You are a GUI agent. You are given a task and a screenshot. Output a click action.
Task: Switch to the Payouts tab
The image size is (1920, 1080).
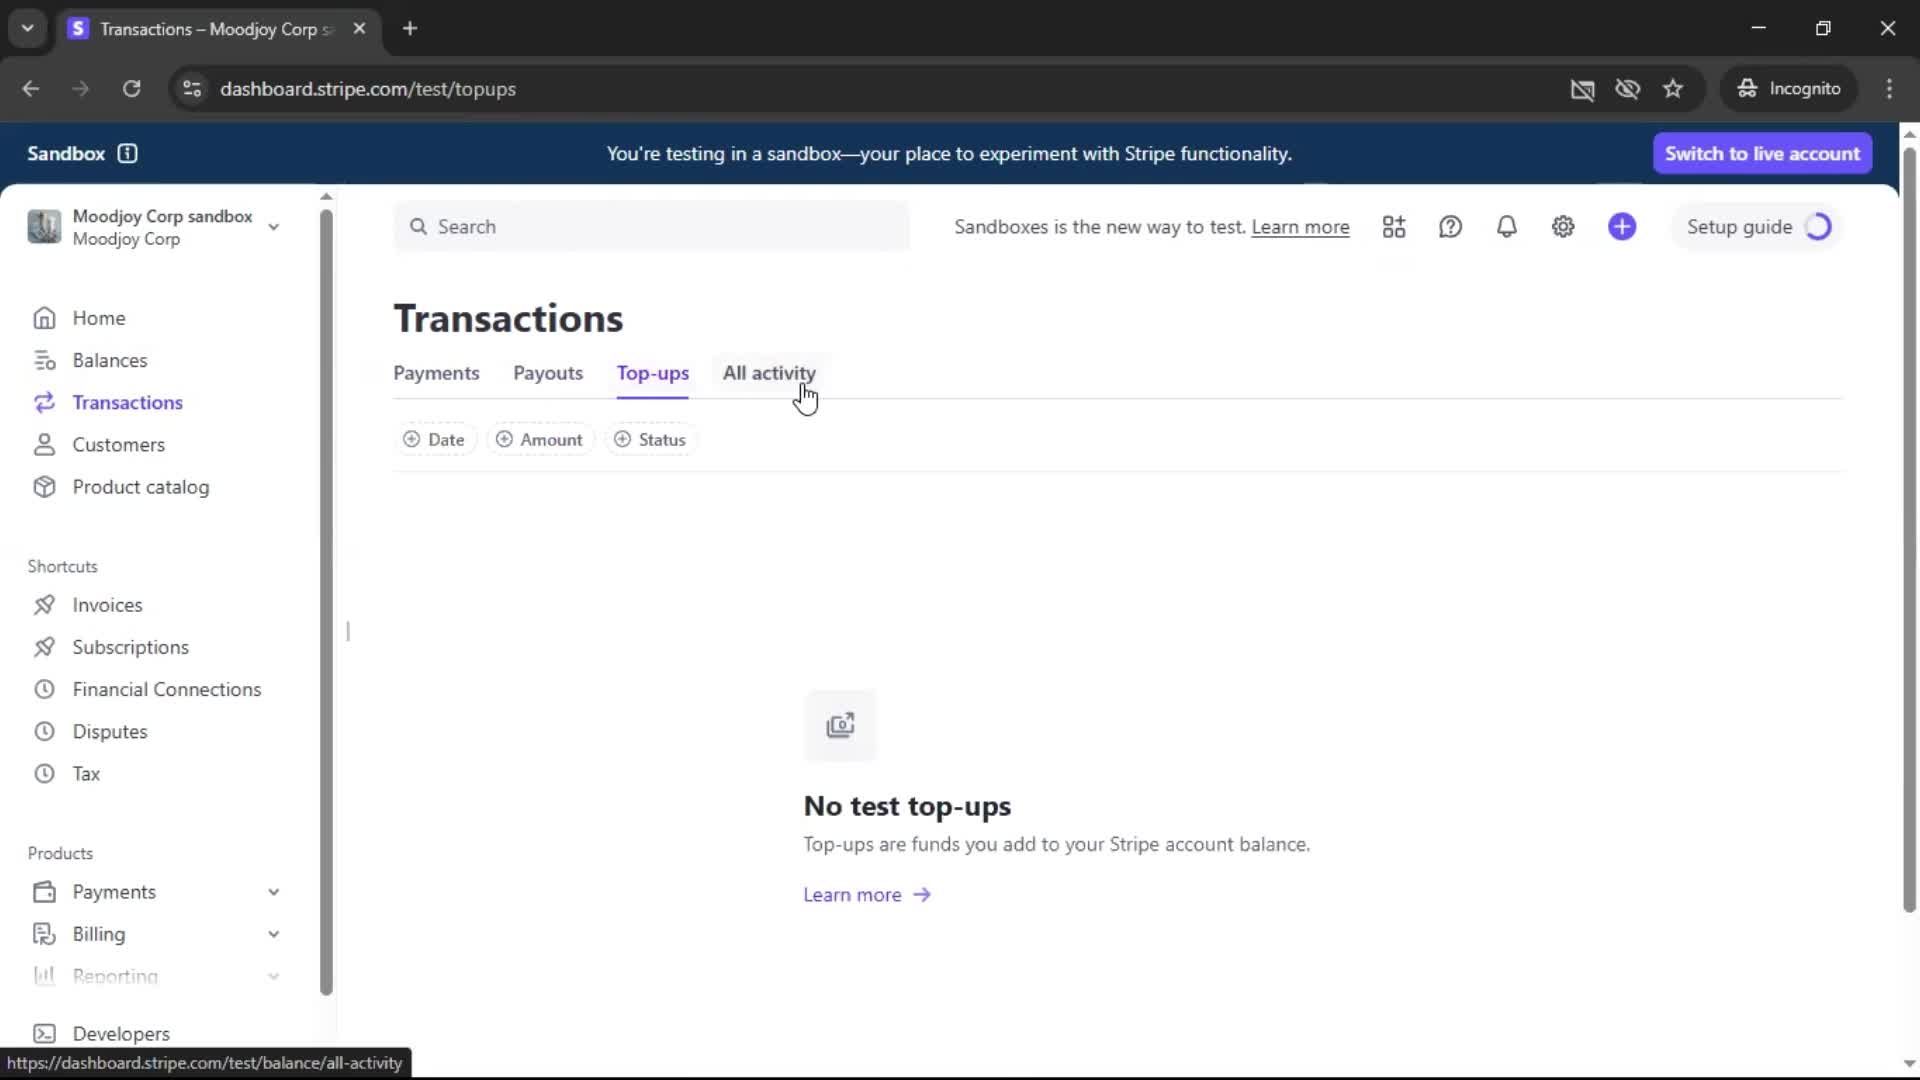pos(547,373)
